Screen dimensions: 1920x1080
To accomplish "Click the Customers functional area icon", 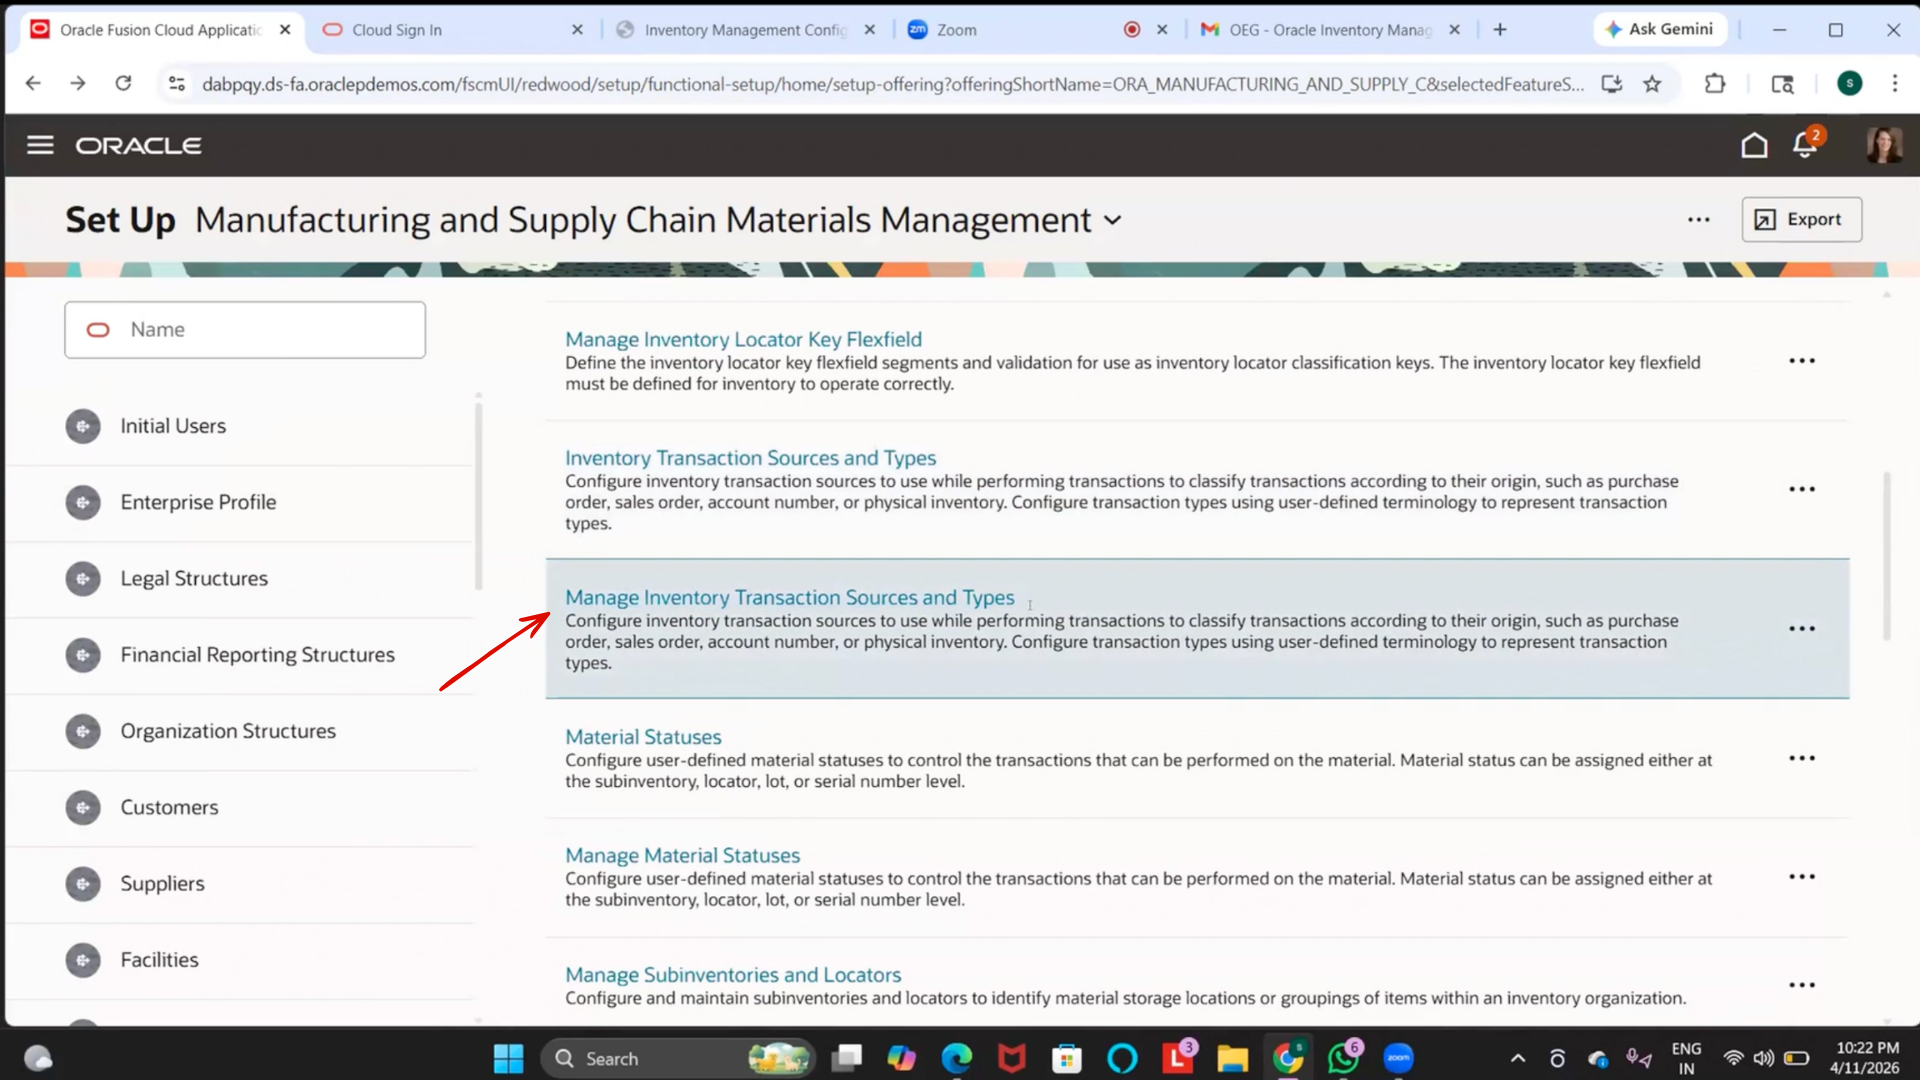I will [x=83, y=808].
